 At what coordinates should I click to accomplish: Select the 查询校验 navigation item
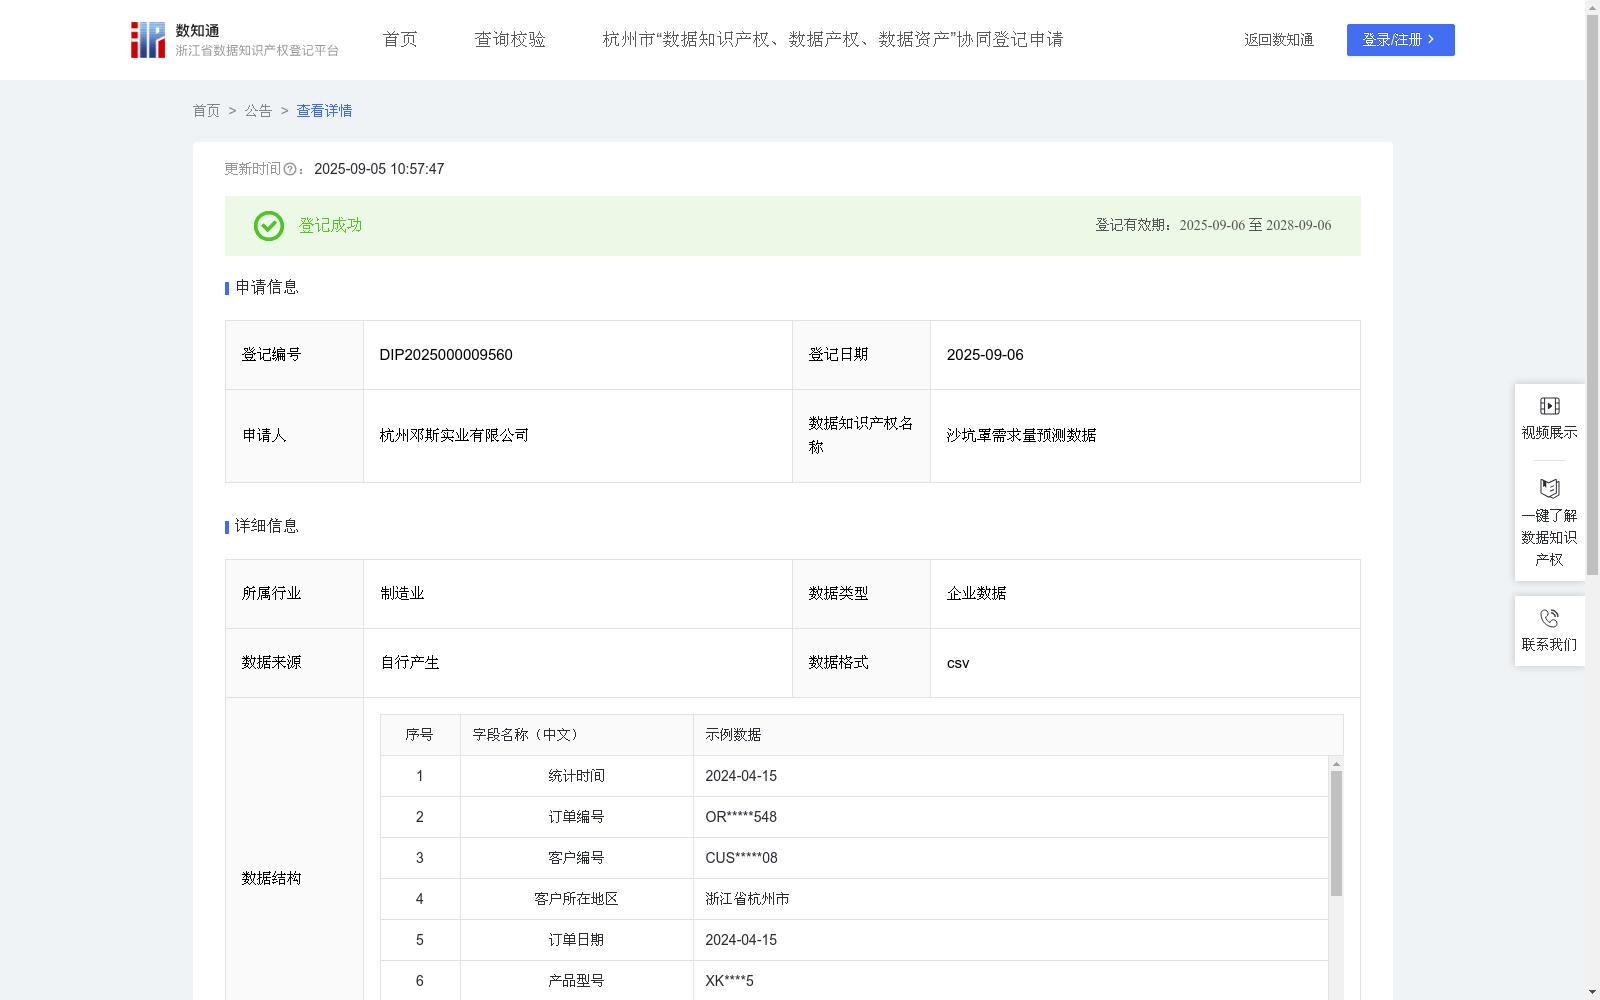510,39
